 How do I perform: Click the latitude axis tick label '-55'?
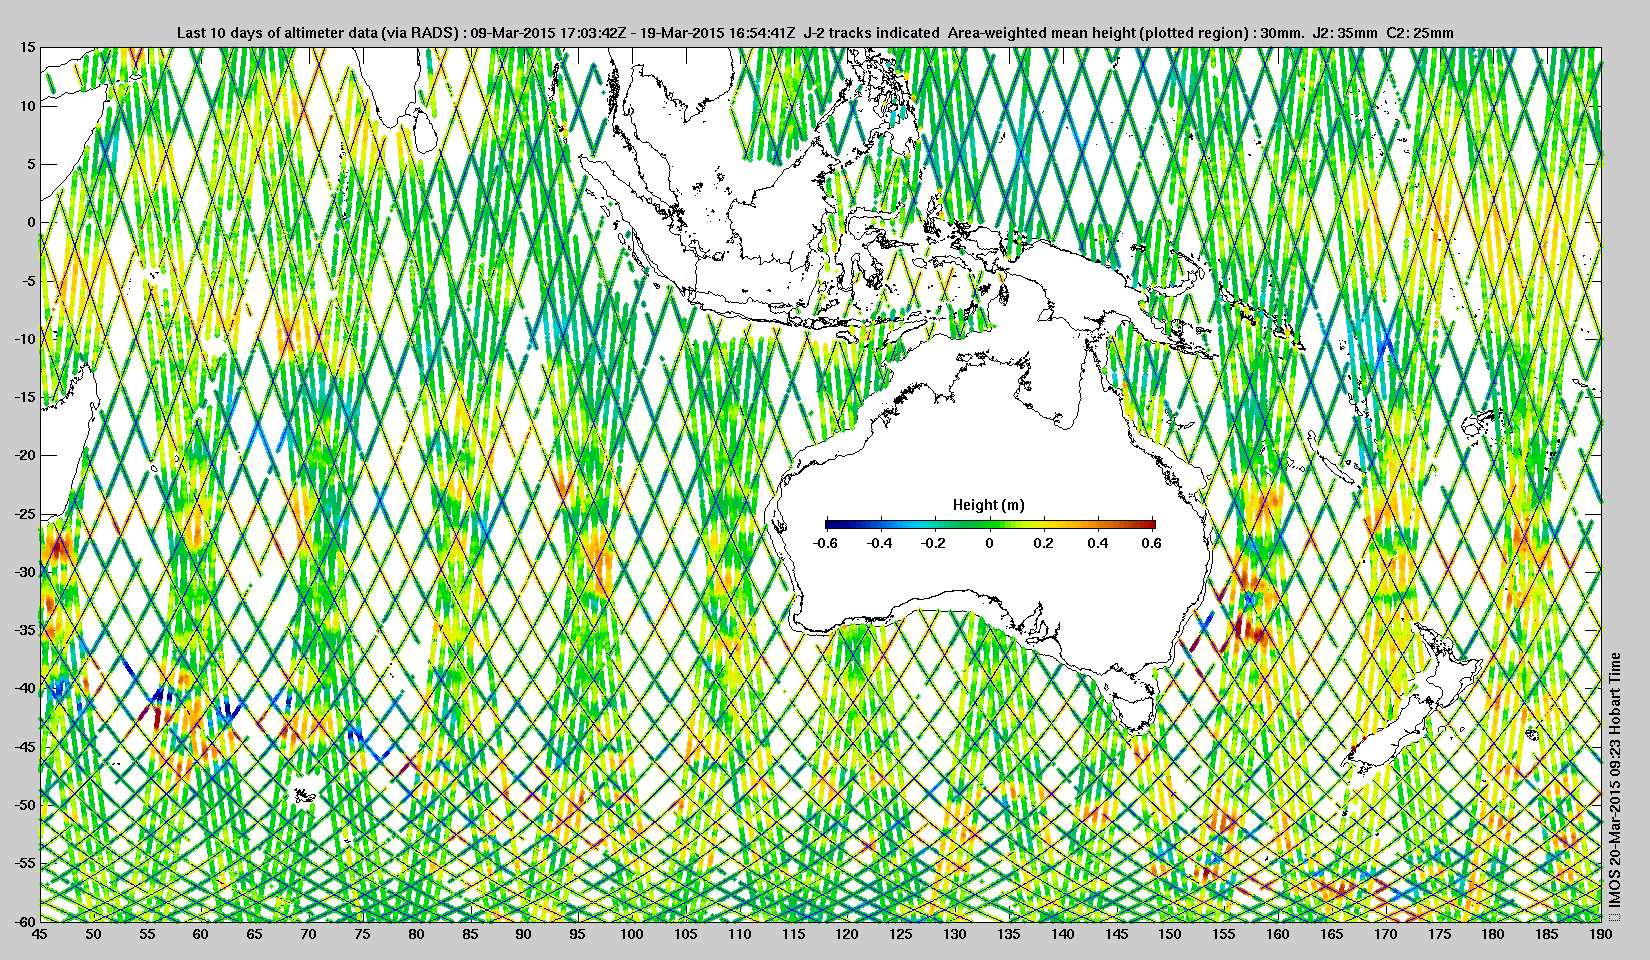[x=26, y=863]
